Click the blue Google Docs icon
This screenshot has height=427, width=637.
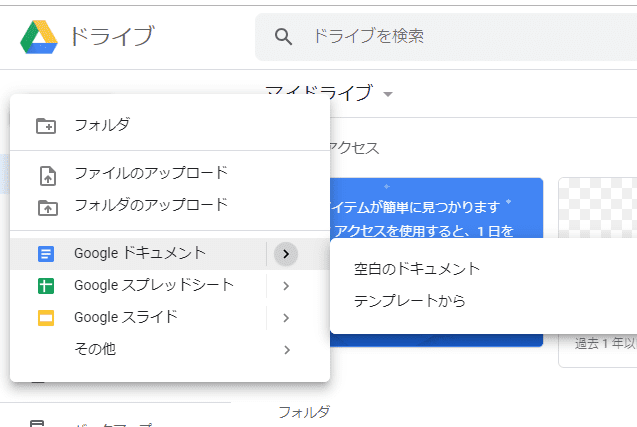pyautogui.click(x=46, y=254)
